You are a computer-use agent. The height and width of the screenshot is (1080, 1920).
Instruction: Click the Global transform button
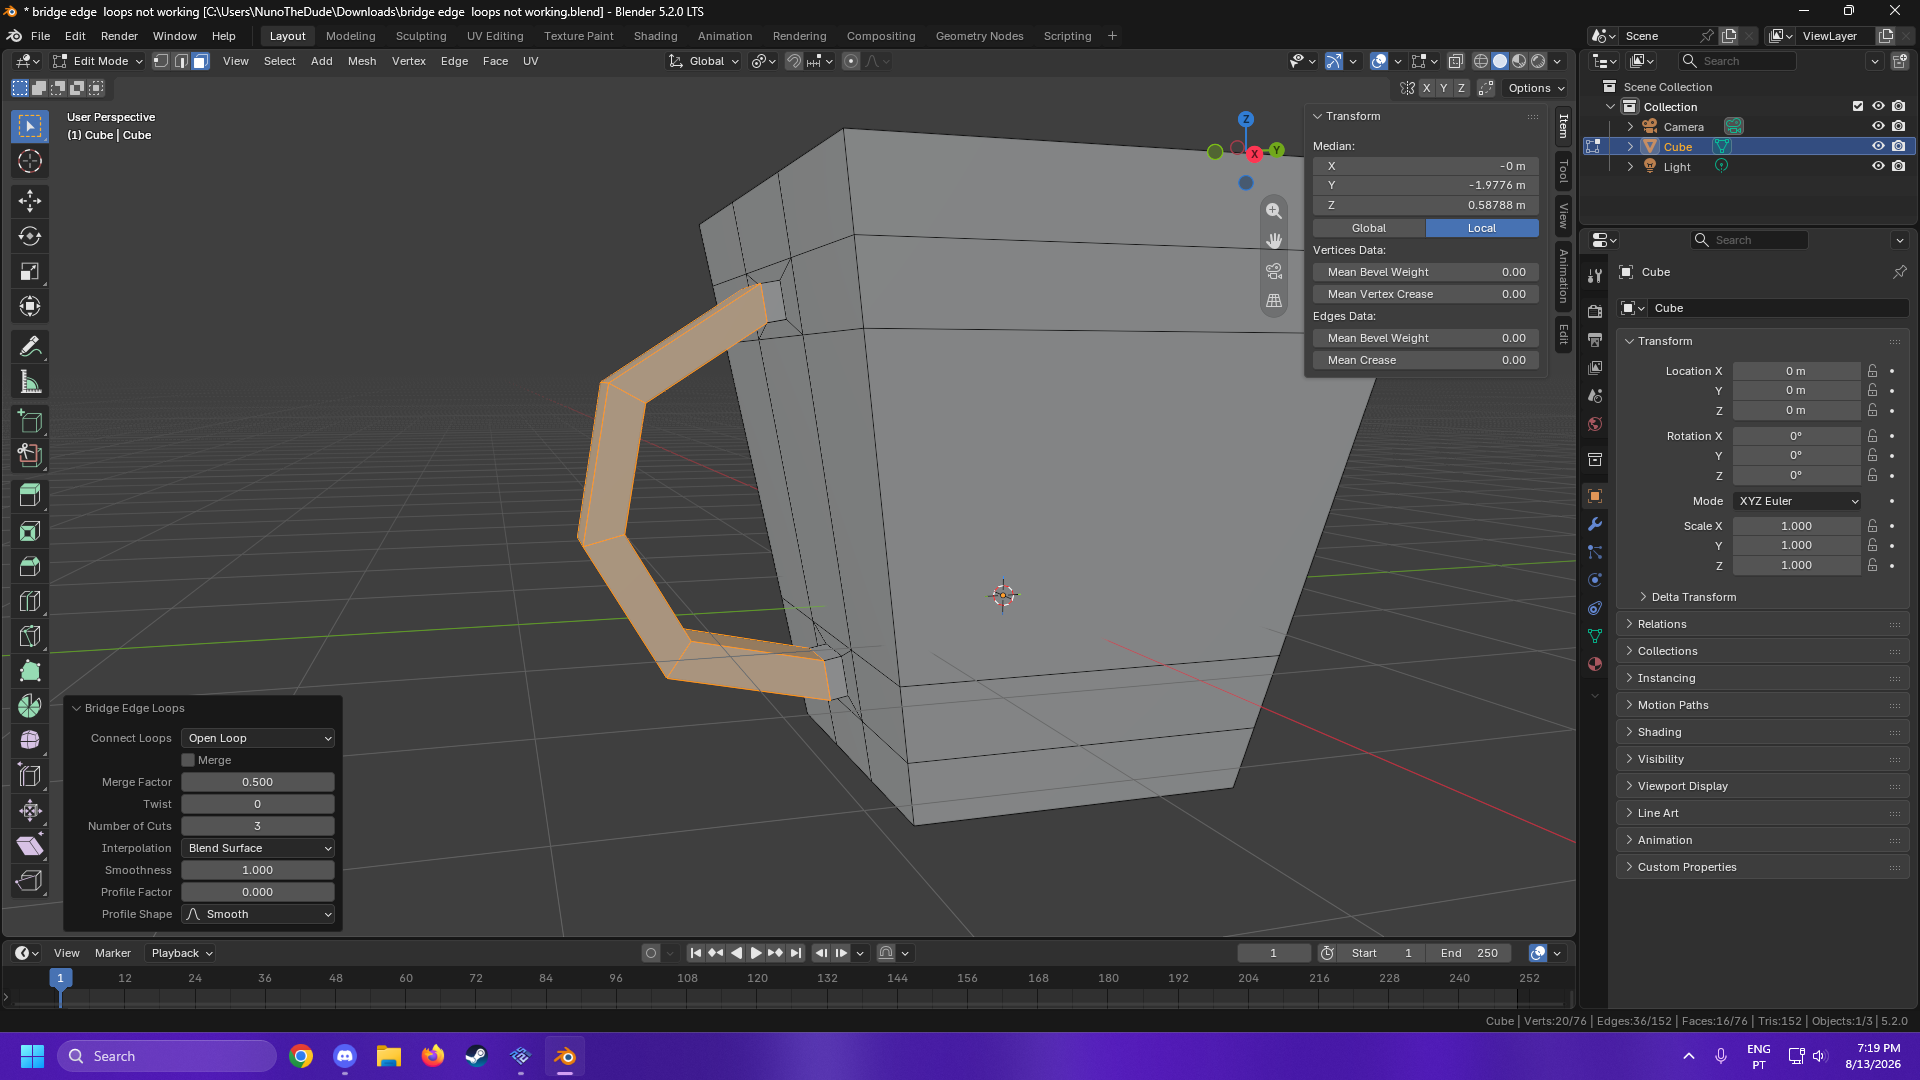(x=1369, y=228)
